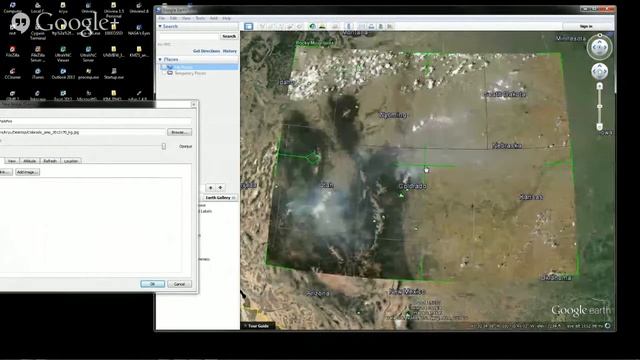Open the Startup.exe desktop icon

click(114, 73)
